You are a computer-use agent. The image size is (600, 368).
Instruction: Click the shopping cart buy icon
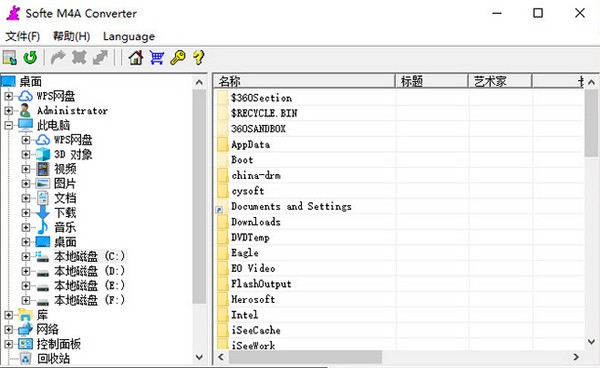coord(157,58)
